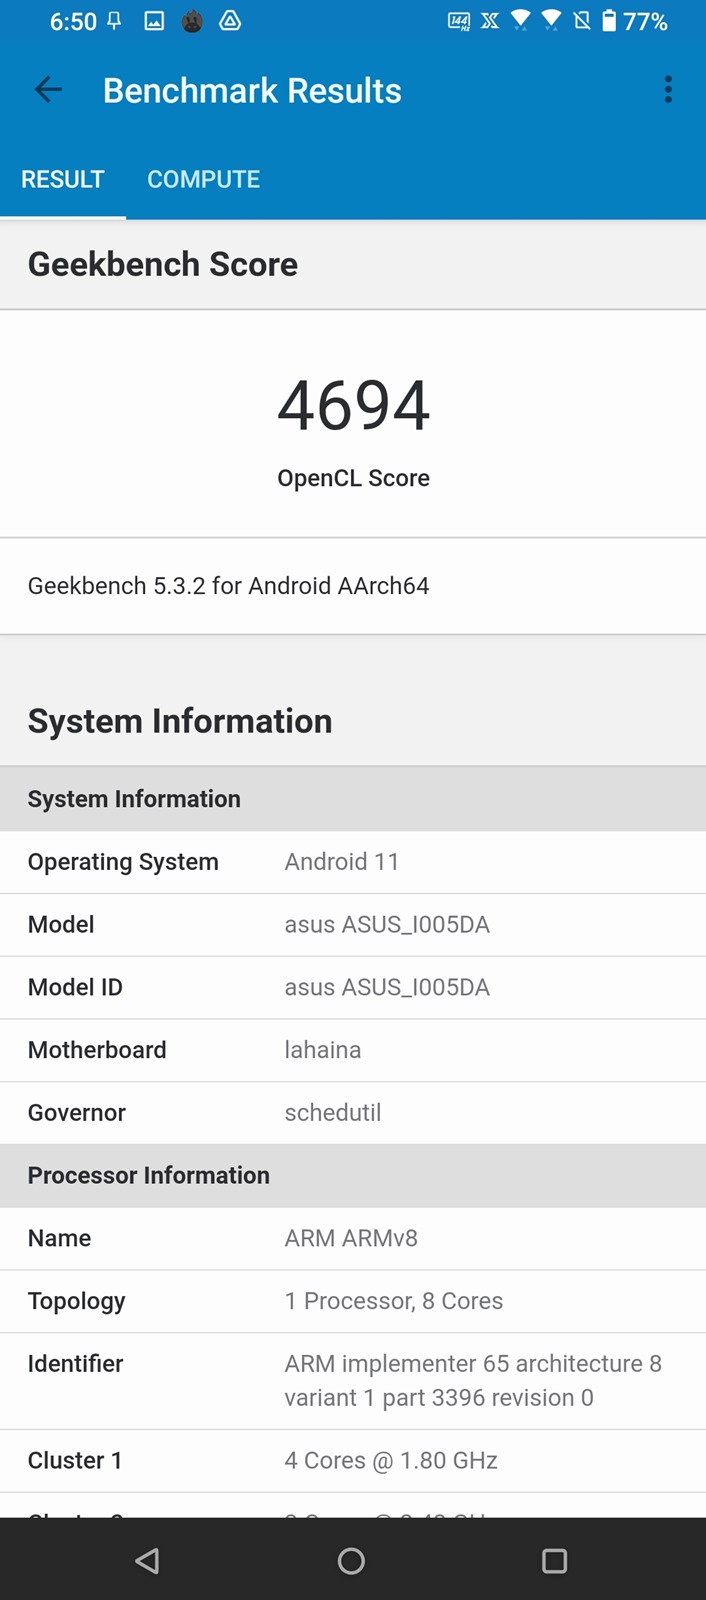Tap the Cluster 1 cores row
Screen dimensions: 706x1600
tap(353, 1461)
